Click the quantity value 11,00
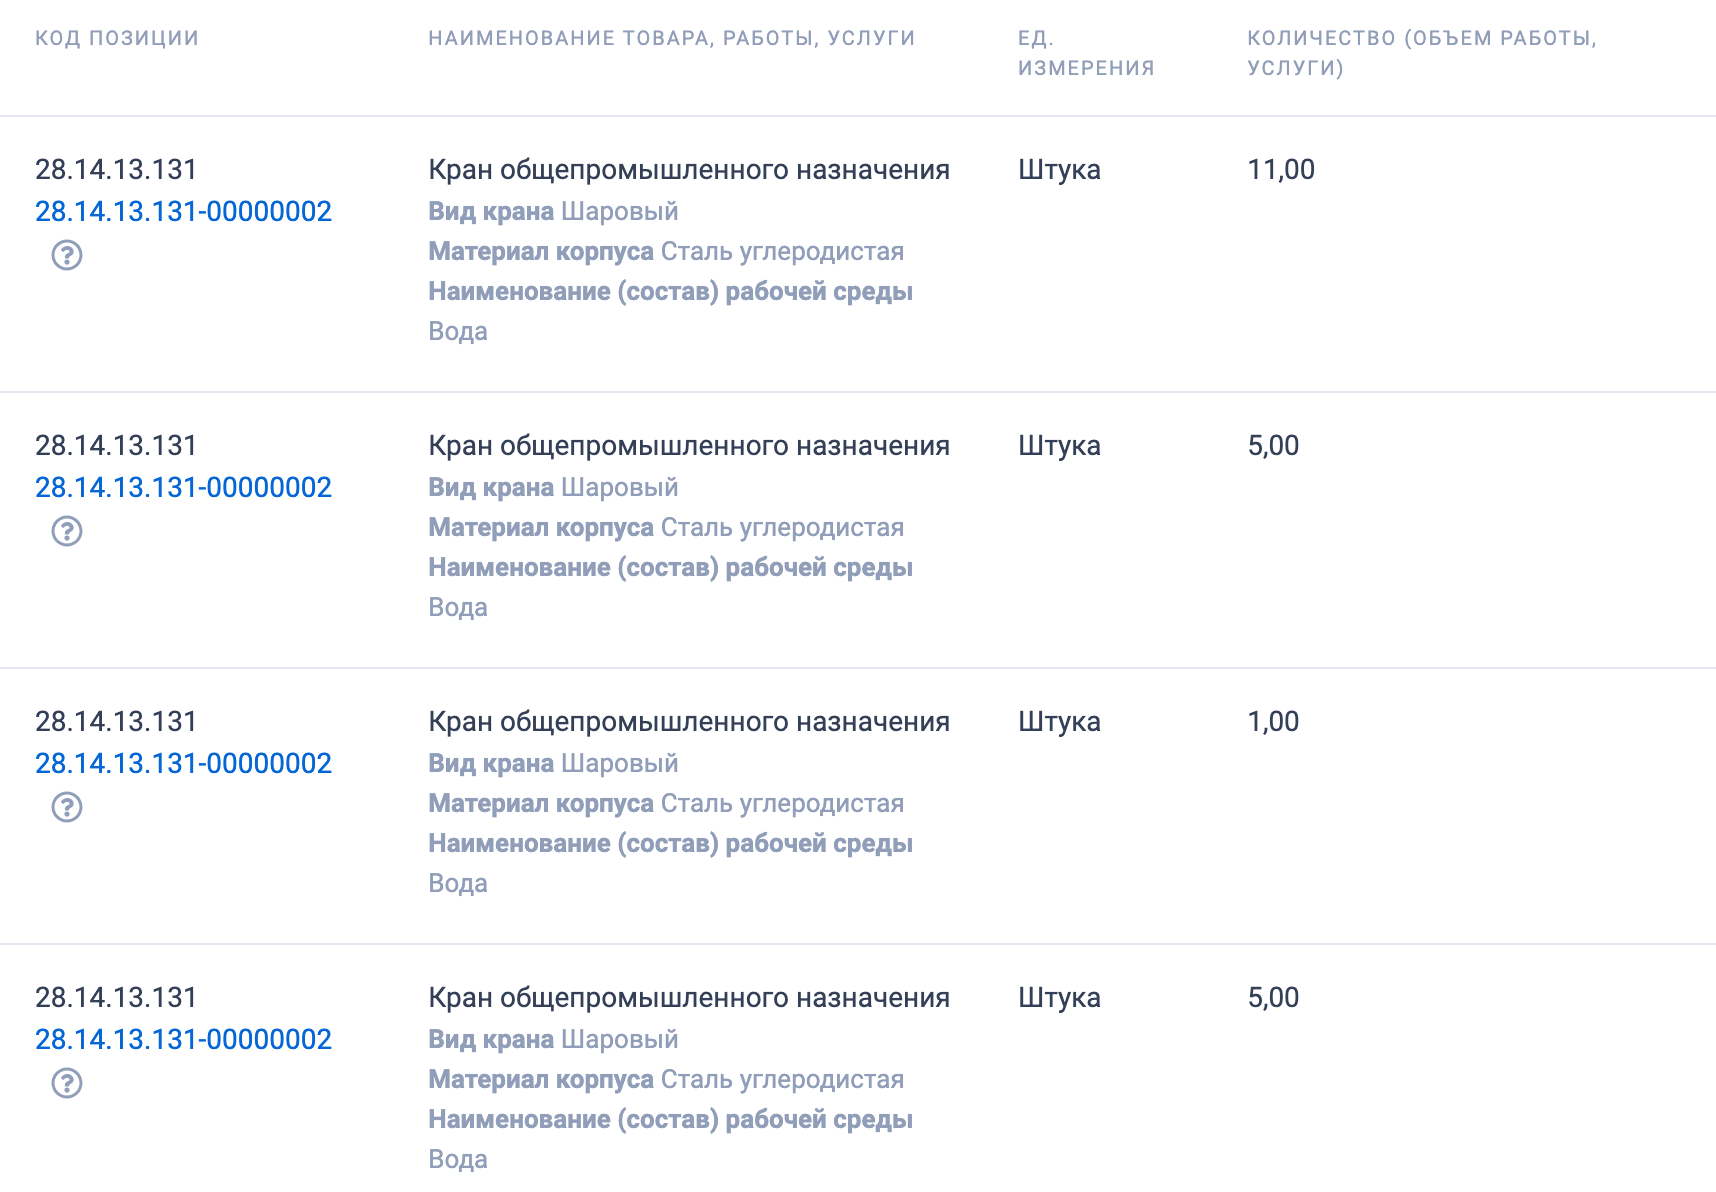The height and width of the screenshot is (1192, 1716). (x=1284, y=169)
